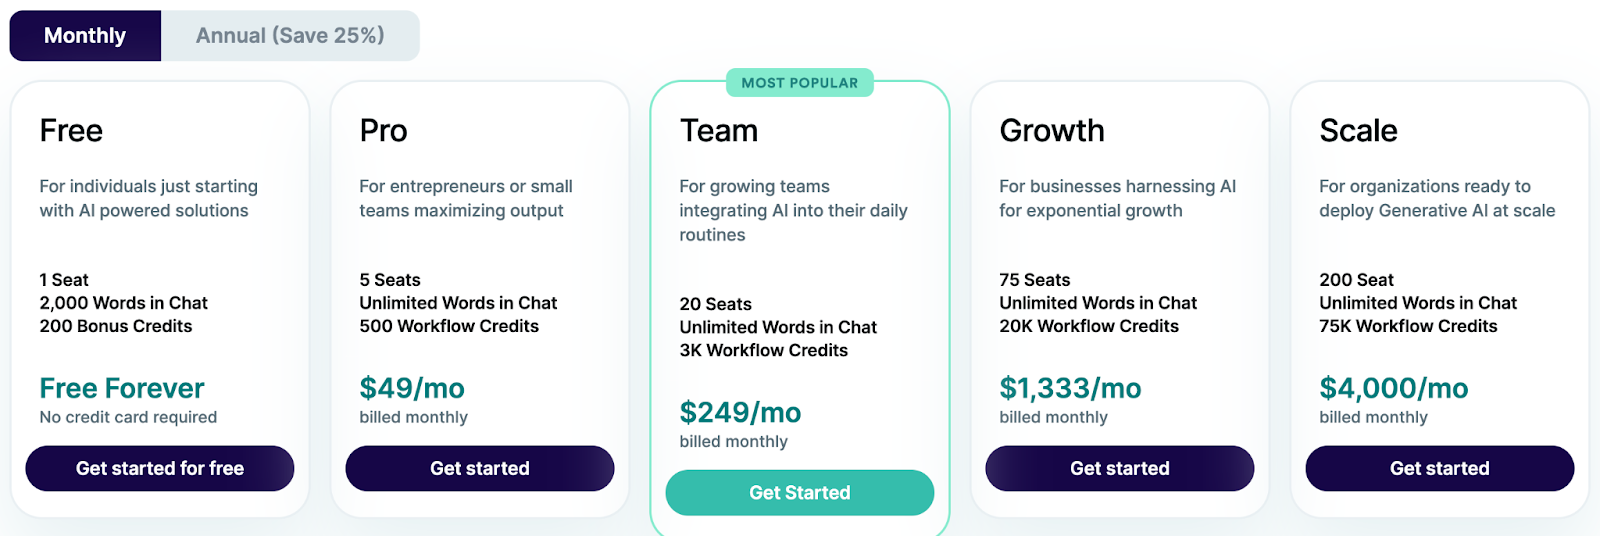
Task: Click the Team plan title
Action: (x=719, y=131)
